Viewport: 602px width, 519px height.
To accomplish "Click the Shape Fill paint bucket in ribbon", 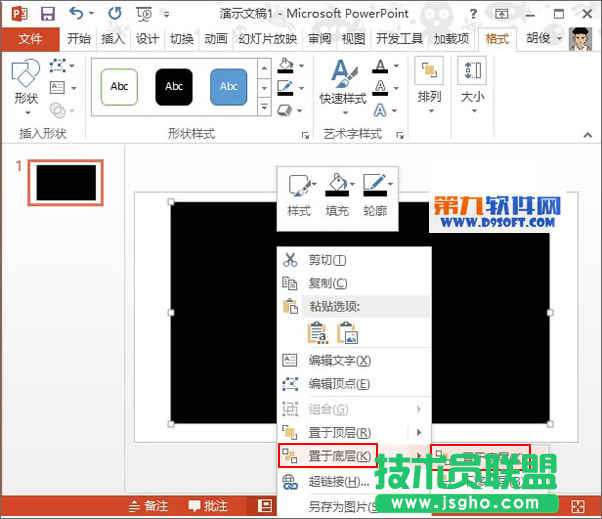I will (286, 65).
